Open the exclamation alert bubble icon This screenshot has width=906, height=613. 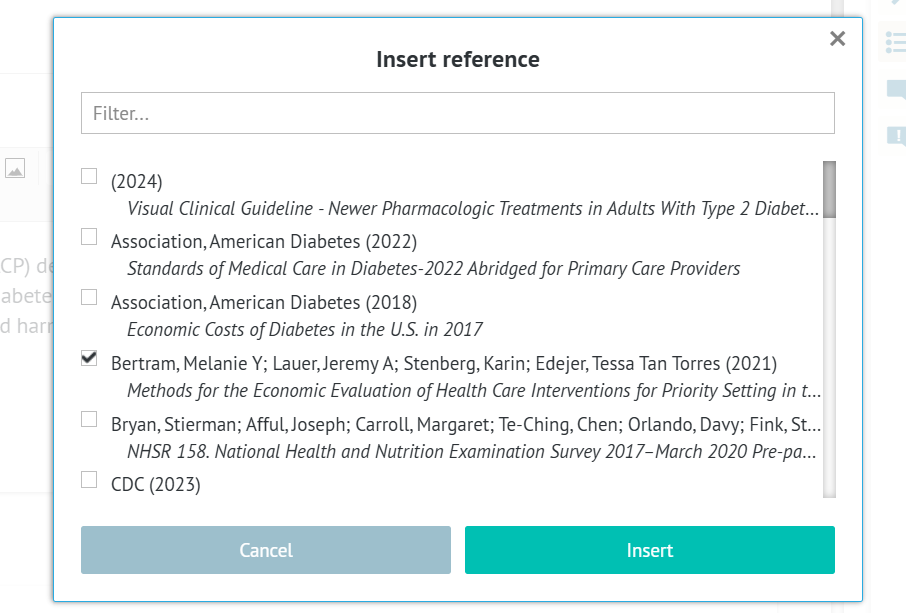click(895, 137)
